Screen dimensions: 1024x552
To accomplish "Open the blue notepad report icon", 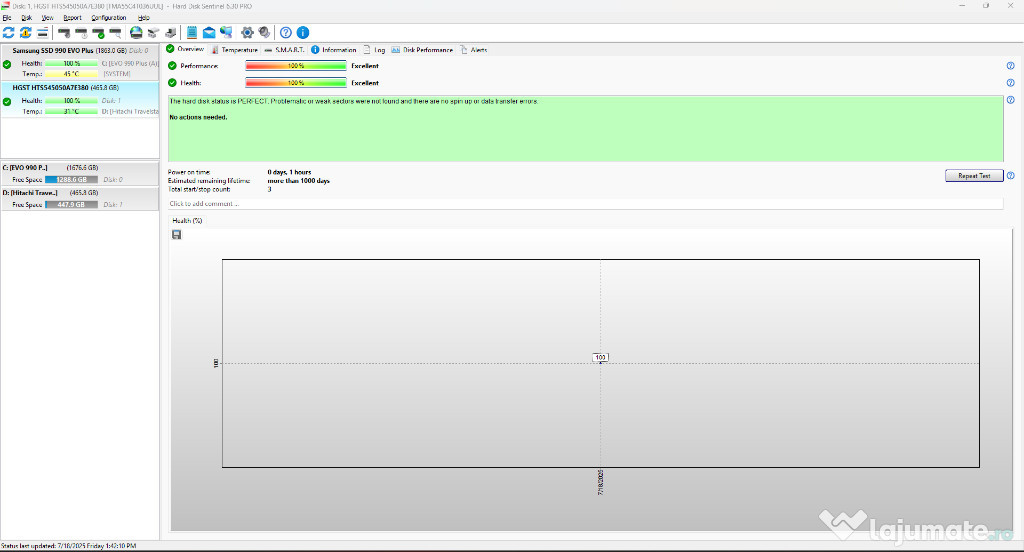I will click(192, 33).
